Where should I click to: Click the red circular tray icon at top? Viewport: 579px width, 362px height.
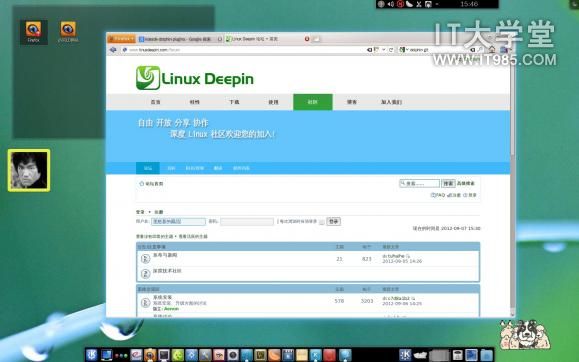(x=400, y=4)
